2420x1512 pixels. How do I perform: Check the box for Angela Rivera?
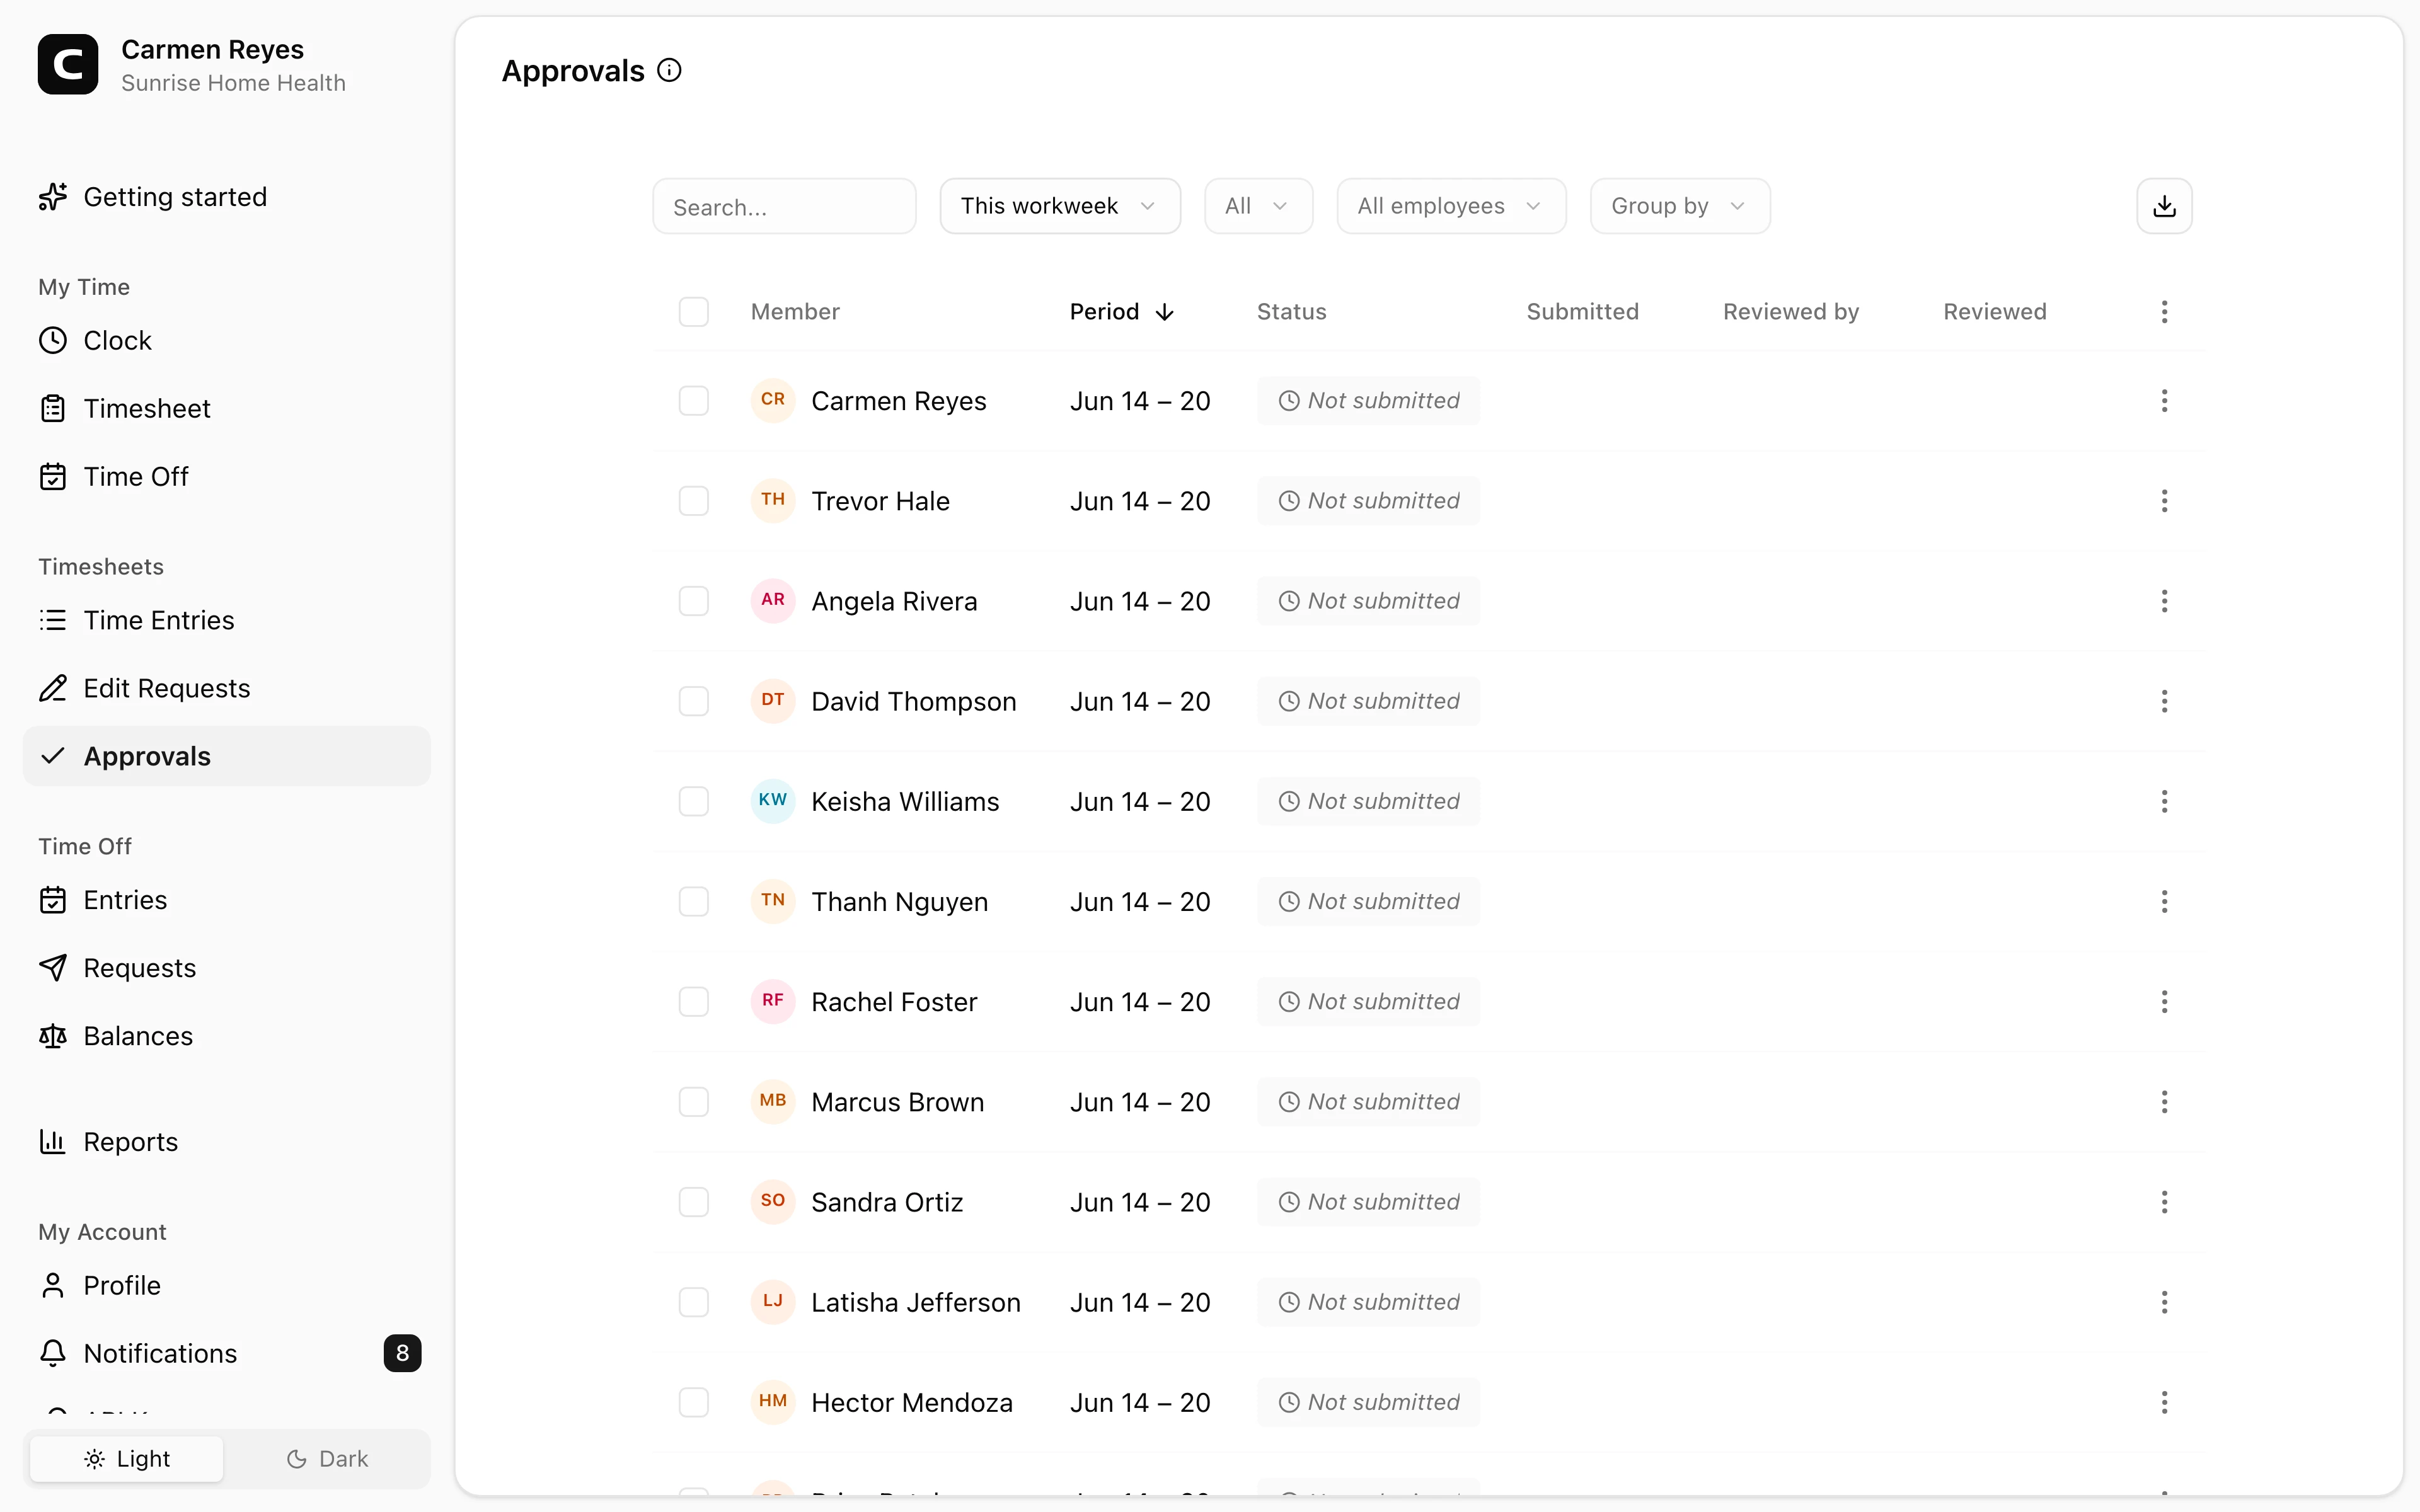coord(694,601)
